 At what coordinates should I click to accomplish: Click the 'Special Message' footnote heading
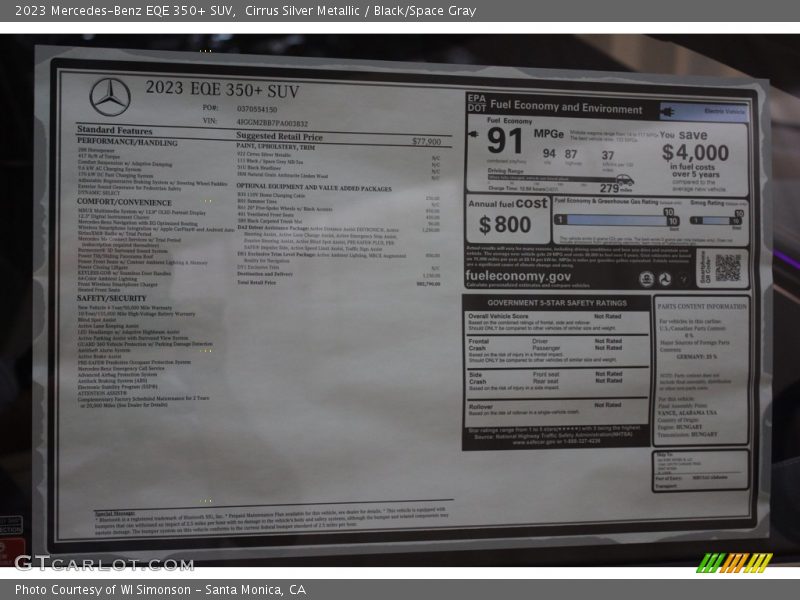pyautogui.click(x=114, y=513)
